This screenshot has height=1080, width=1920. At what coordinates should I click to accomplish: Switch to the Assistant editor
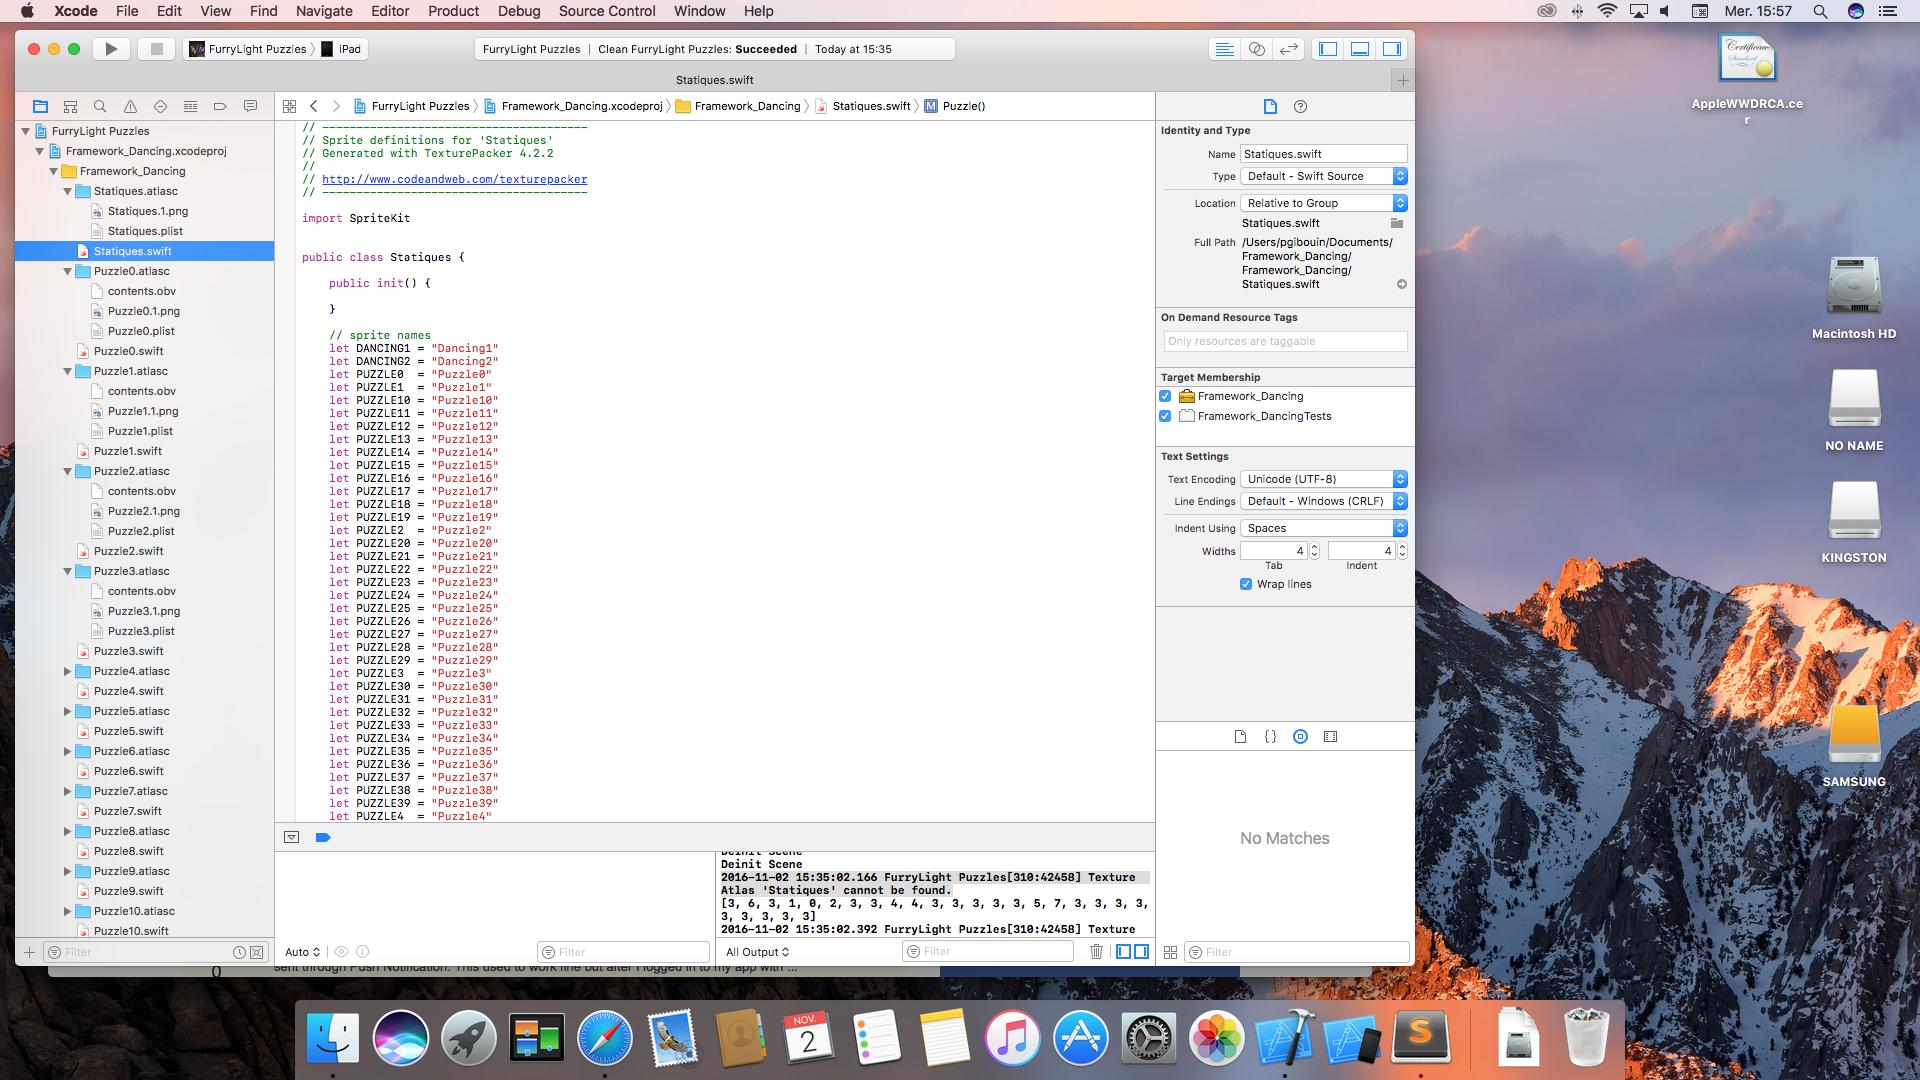(x=1257, y=49)
